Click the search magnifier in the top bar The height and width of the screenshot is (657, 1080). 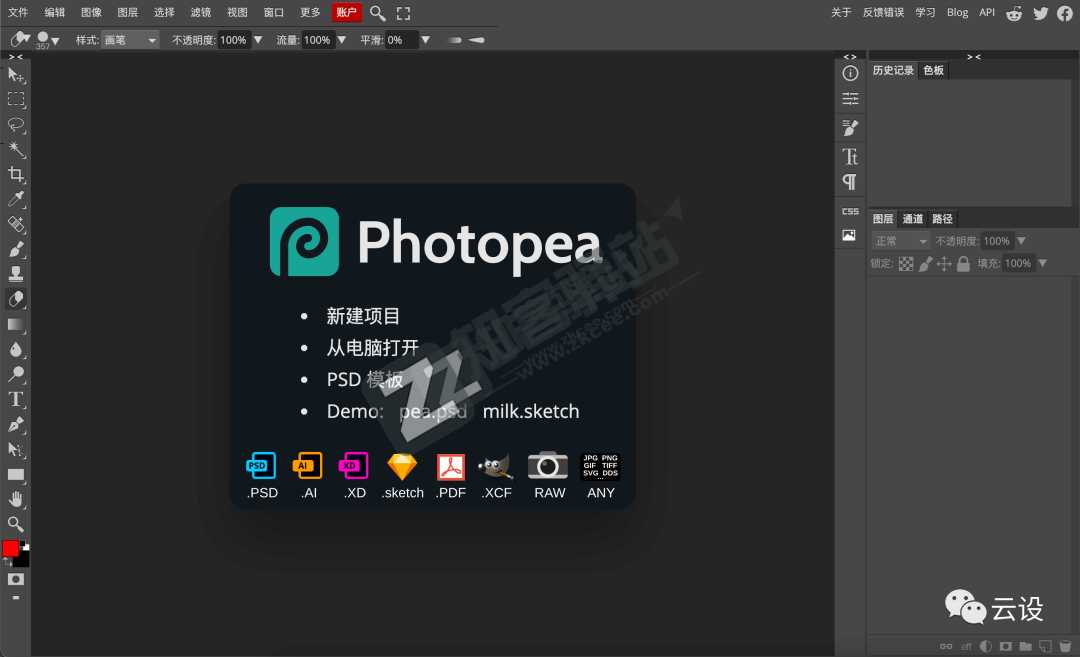(377, 12)
